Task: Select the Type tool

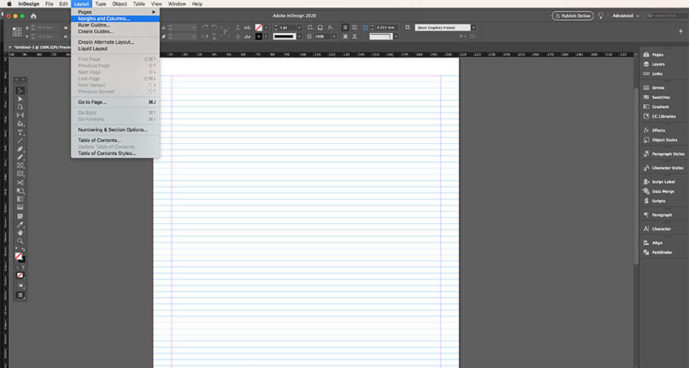Action: (20, 132)
